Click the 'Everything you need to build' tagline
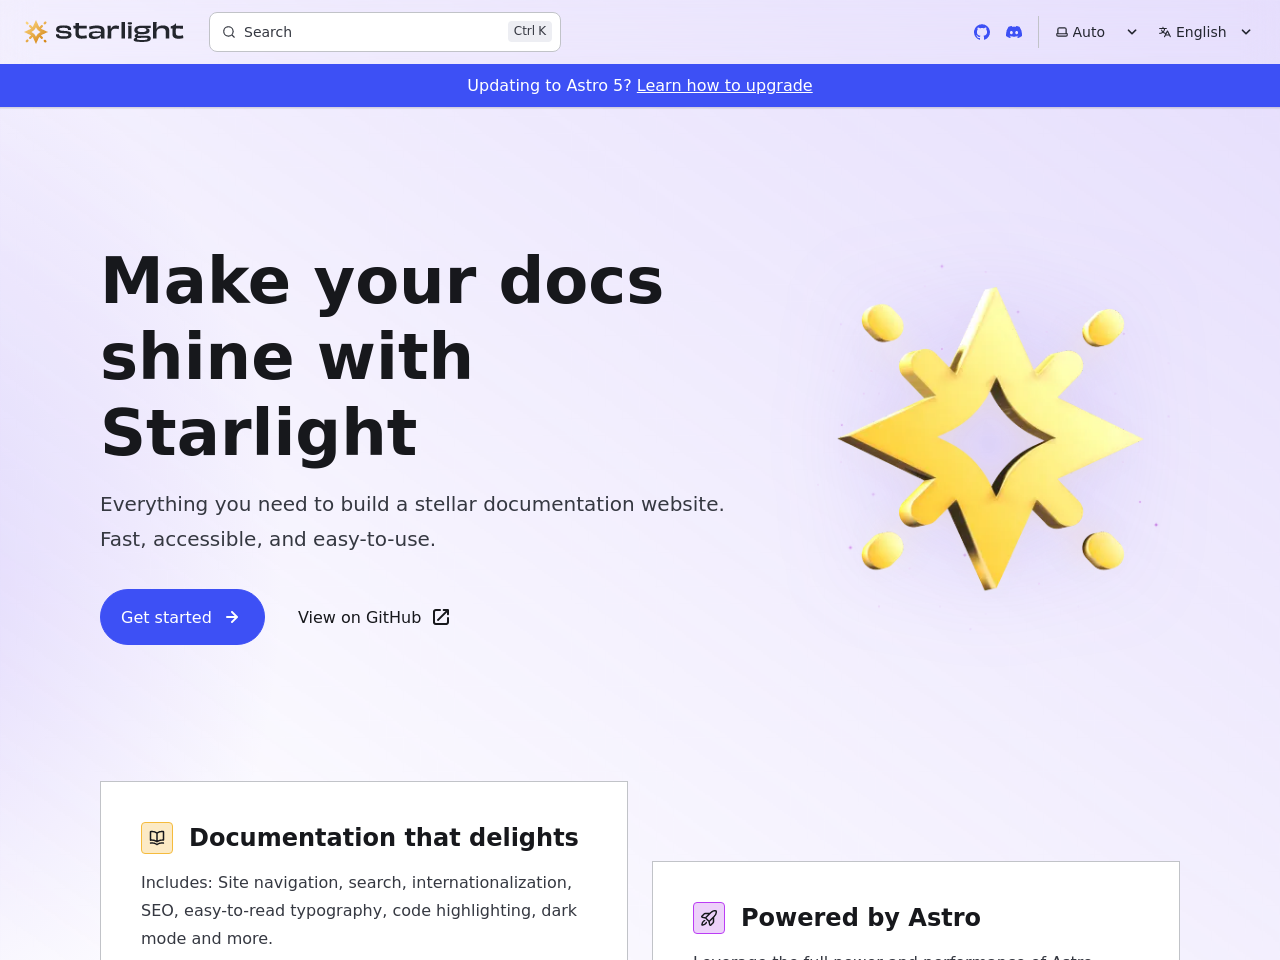Image resolution: width=1280 pixels, height=960 pixels. [x=412, y=521]
